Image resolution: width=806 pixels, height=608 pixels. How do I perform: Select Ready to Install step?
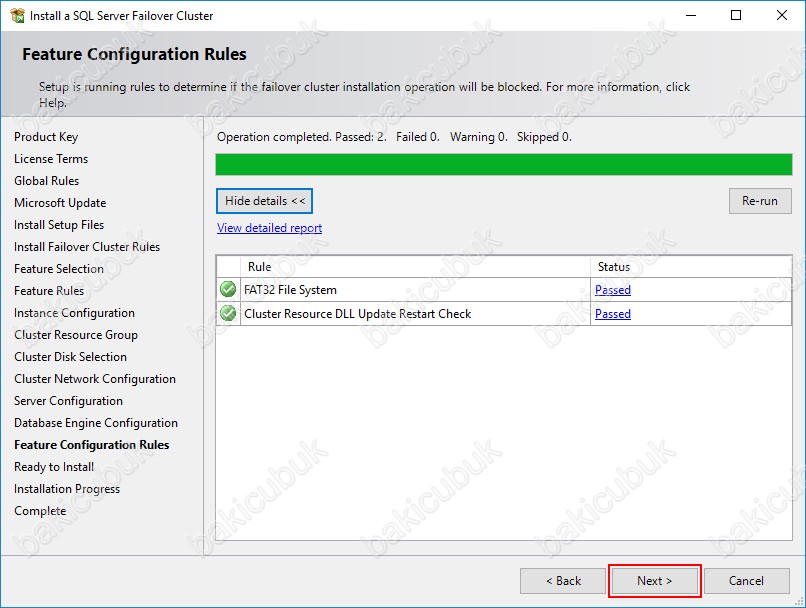pyautogui.click(x=54, y=467)
